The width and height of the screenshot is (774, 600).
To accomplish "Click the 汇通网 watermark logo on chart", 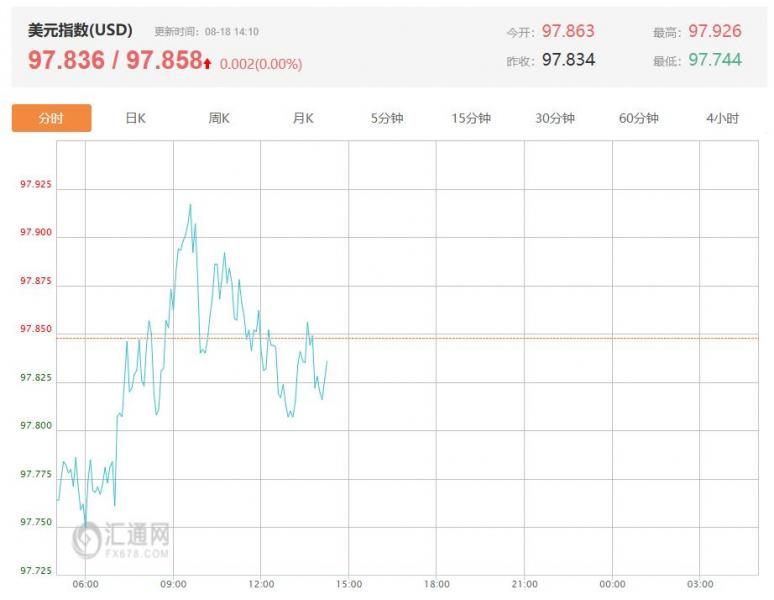I will pos(121,539).
